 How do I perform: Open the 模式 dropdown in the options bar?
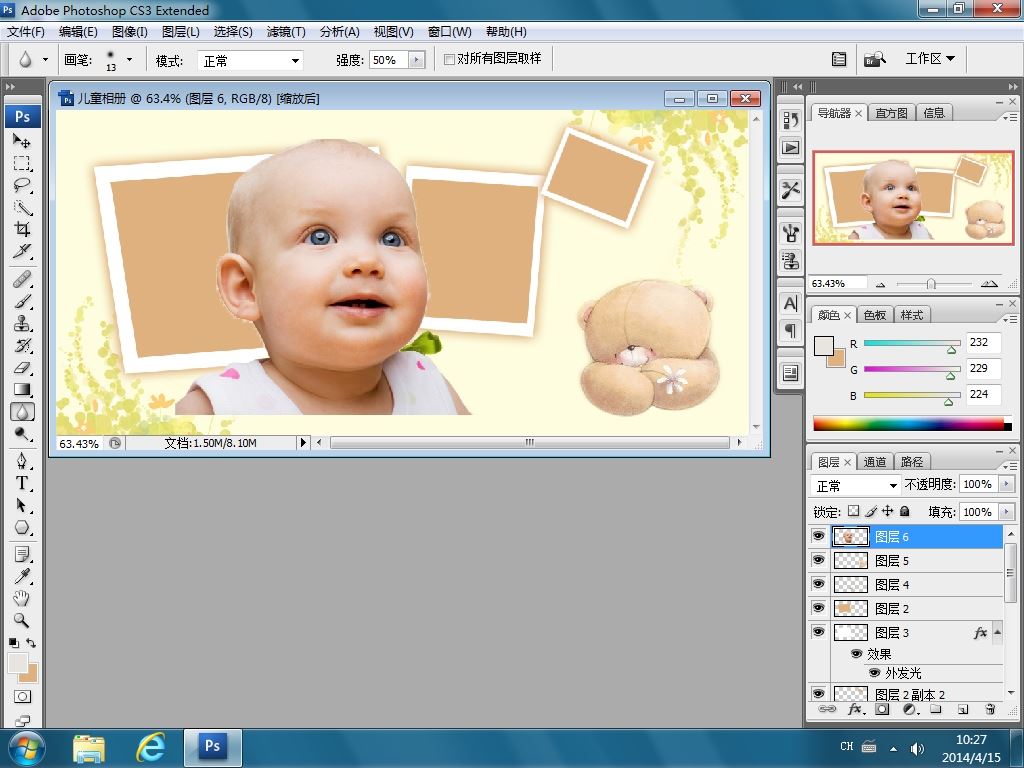coord(250,61)
